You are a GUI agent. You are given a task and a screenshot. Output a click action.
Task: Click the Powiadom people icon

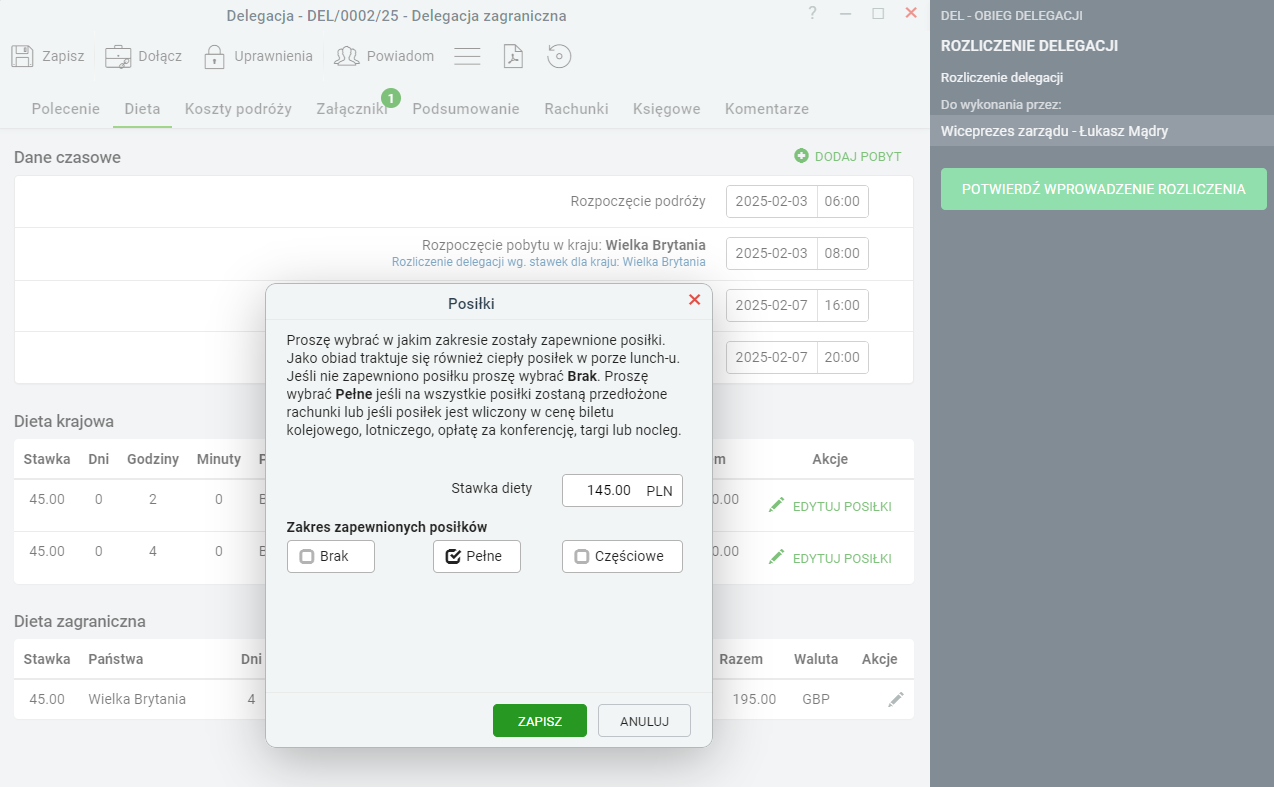(x=347, y=56)
